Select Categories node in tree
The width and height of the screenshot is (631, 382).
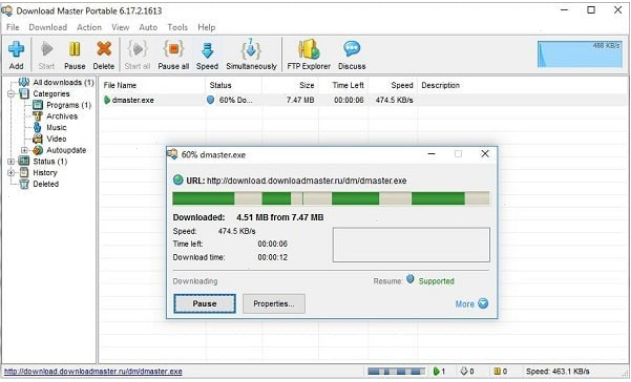[51, 94]
